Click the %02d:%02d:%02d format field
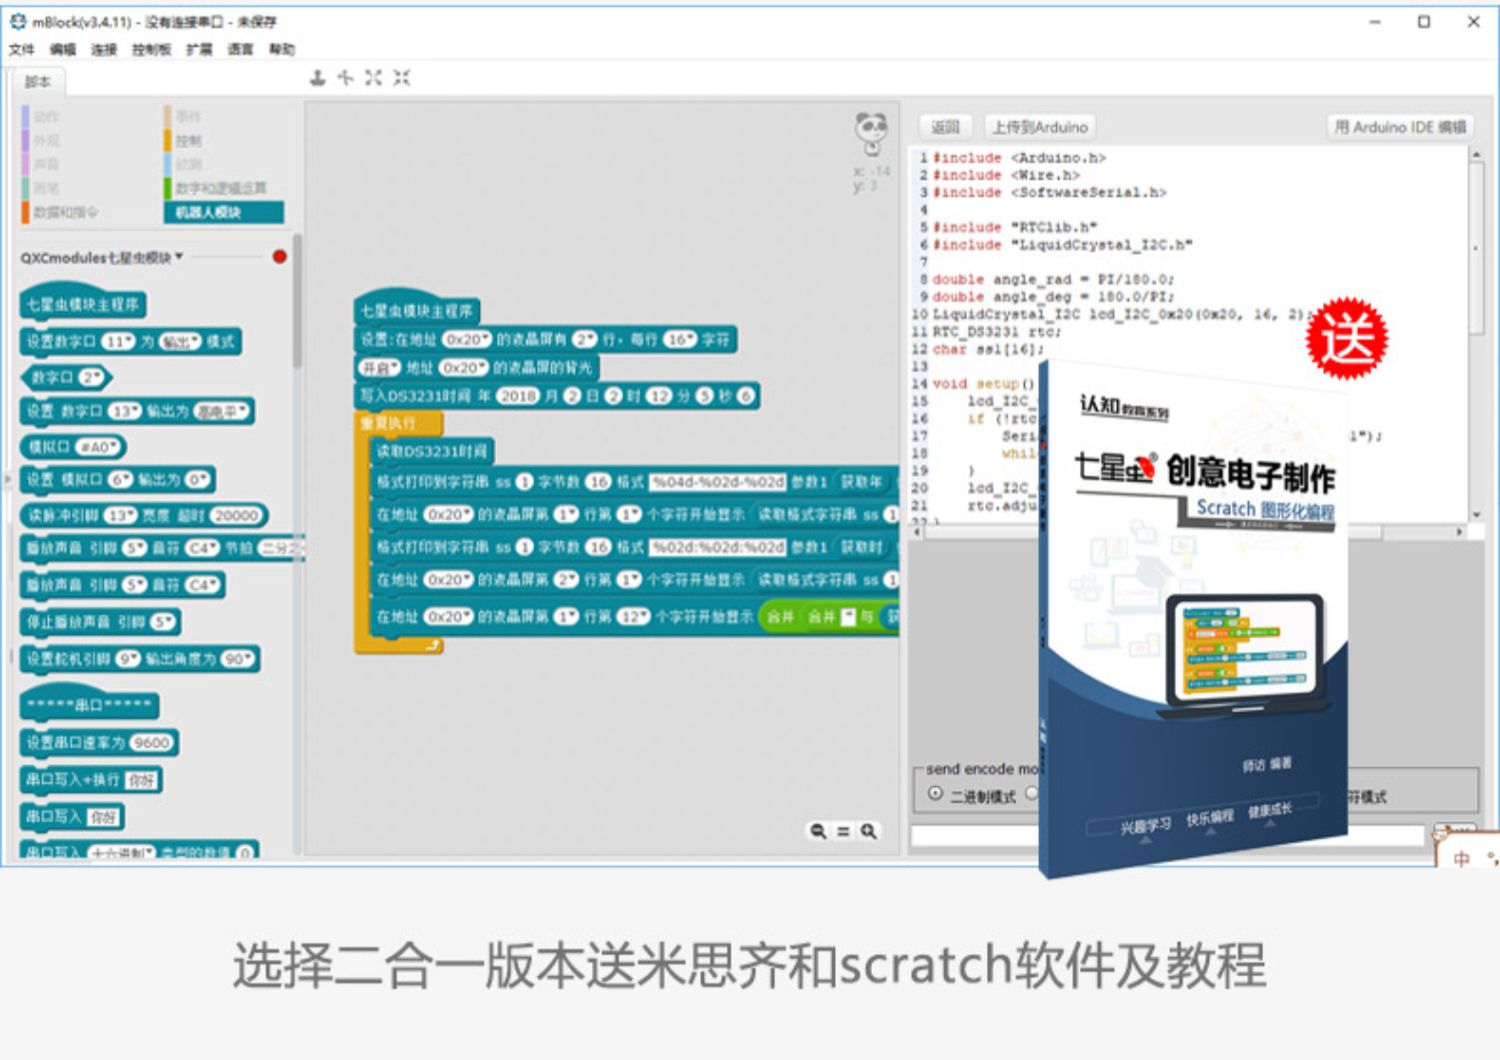The image size is (1500, 1060). [x=718, y=547]
